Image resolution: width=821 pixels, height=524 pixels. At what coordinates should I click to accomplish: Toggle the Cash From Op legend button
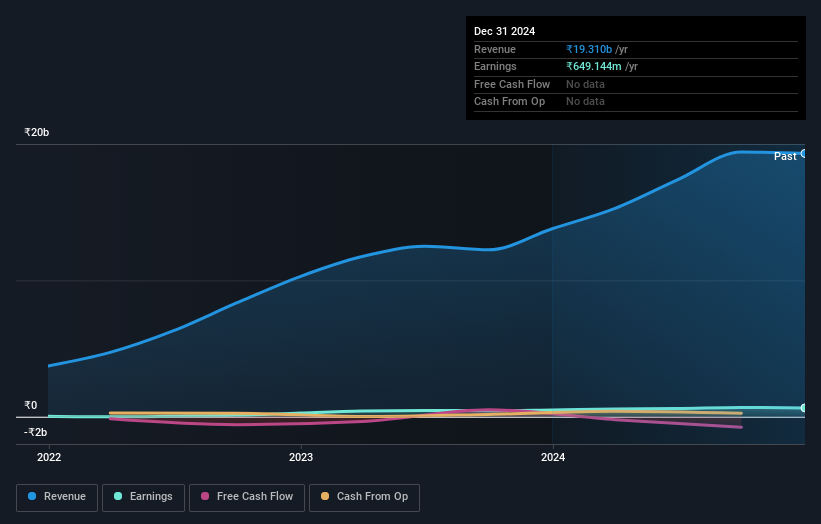coord(364,497)
